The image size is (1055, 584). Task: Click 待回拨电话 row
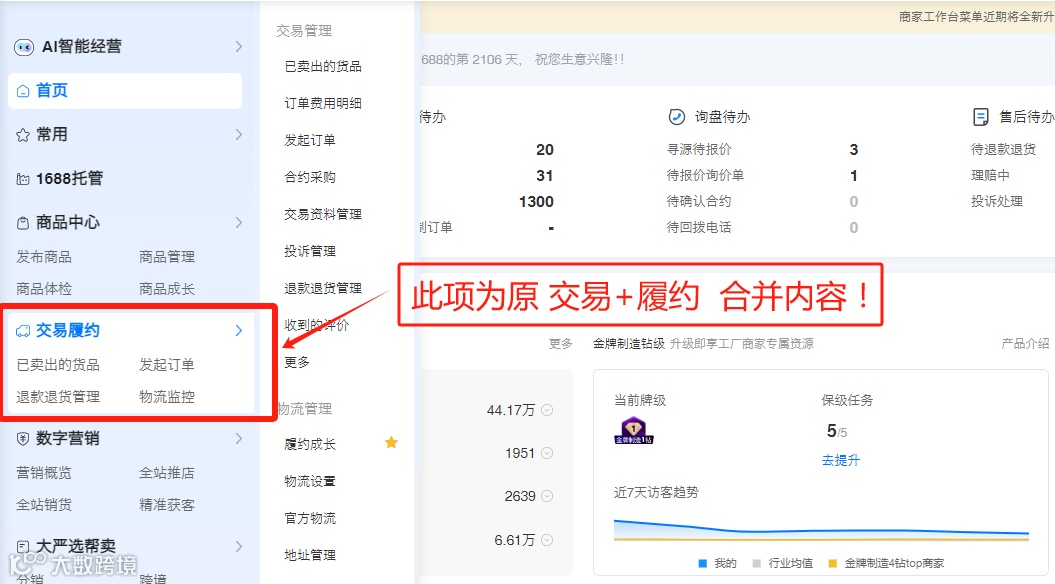click(762, 227)
